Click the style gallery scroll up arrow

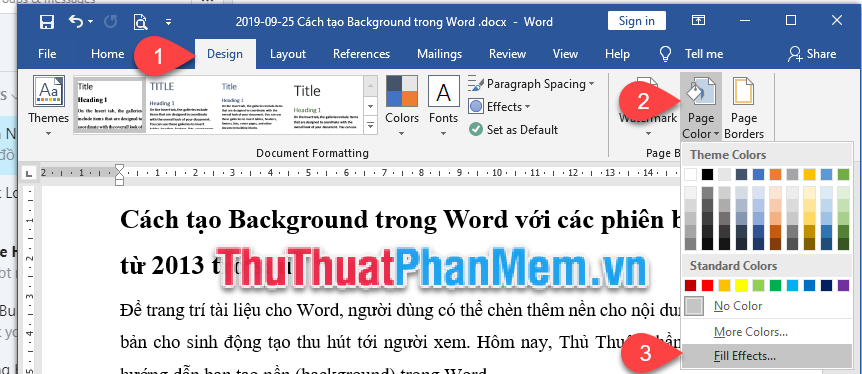pos(371,85)
